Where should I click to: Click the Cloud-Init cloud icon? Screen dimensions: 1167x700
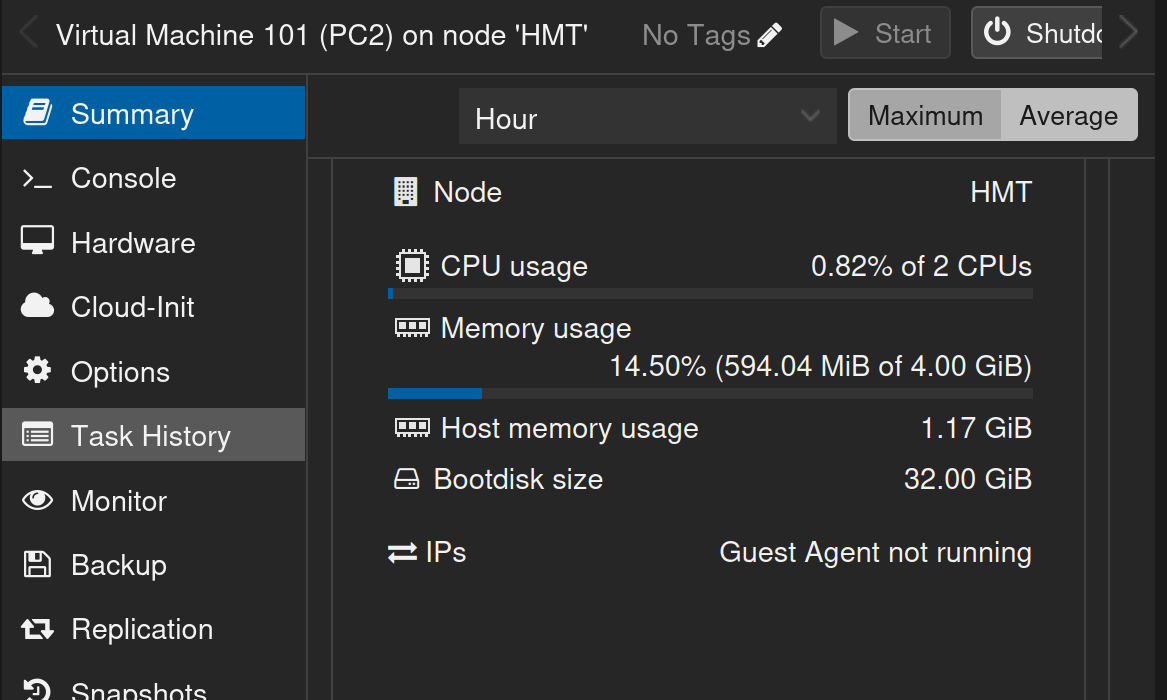[x=37, y=305]
